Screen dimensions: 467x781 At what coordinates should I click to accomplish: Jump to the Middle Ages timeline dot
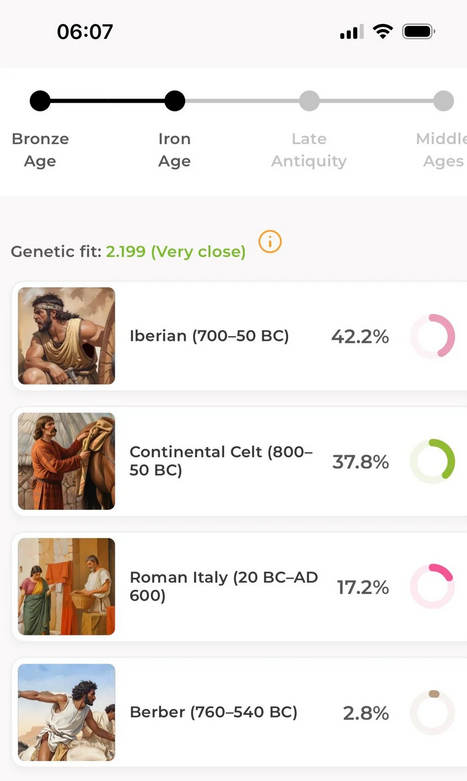point(444,101)
